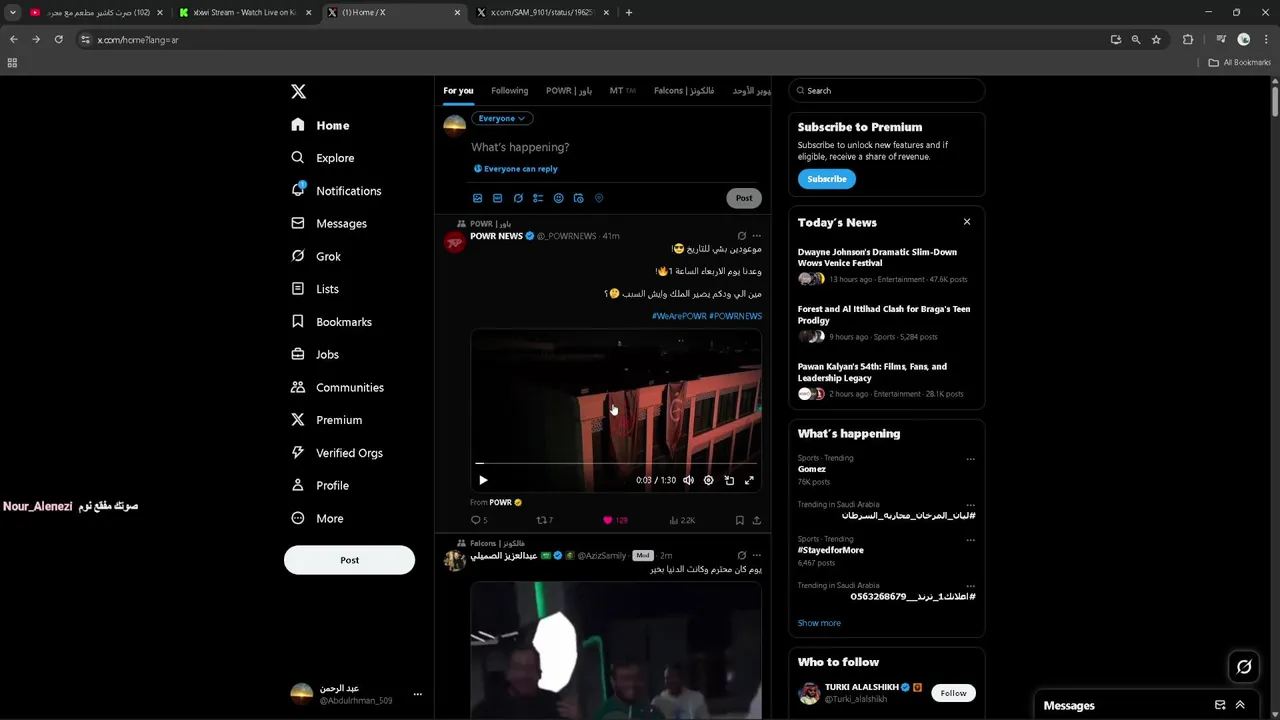Screen dimensions: 1280x720
Task: Follow TURKI ALALSHIKH
Action: (953, 693)
